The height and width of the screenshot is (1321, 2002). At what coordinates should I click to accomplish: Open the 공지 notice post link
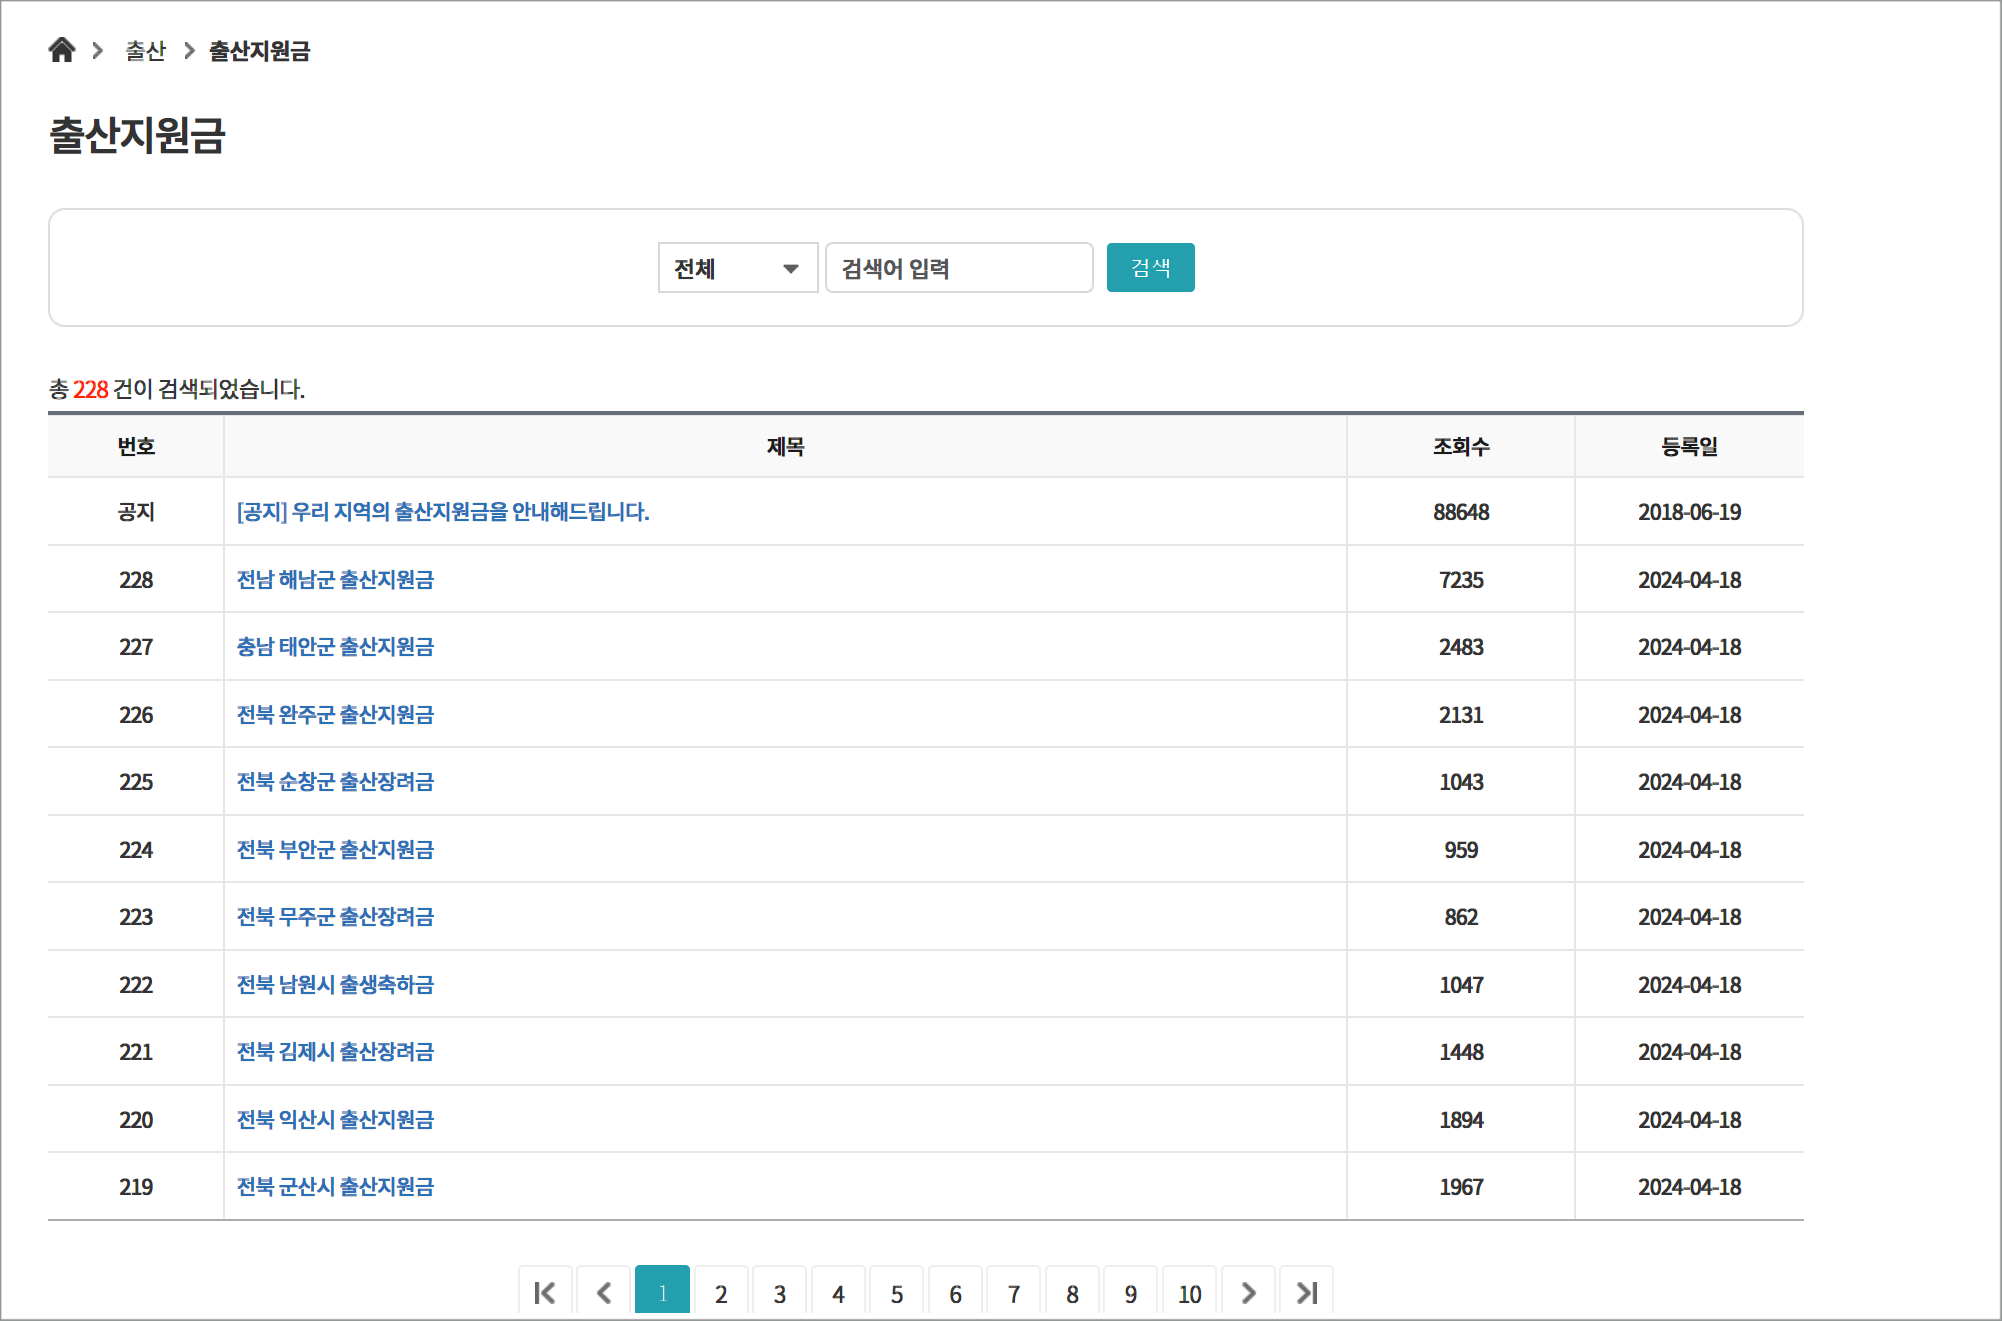coord(443,512)
